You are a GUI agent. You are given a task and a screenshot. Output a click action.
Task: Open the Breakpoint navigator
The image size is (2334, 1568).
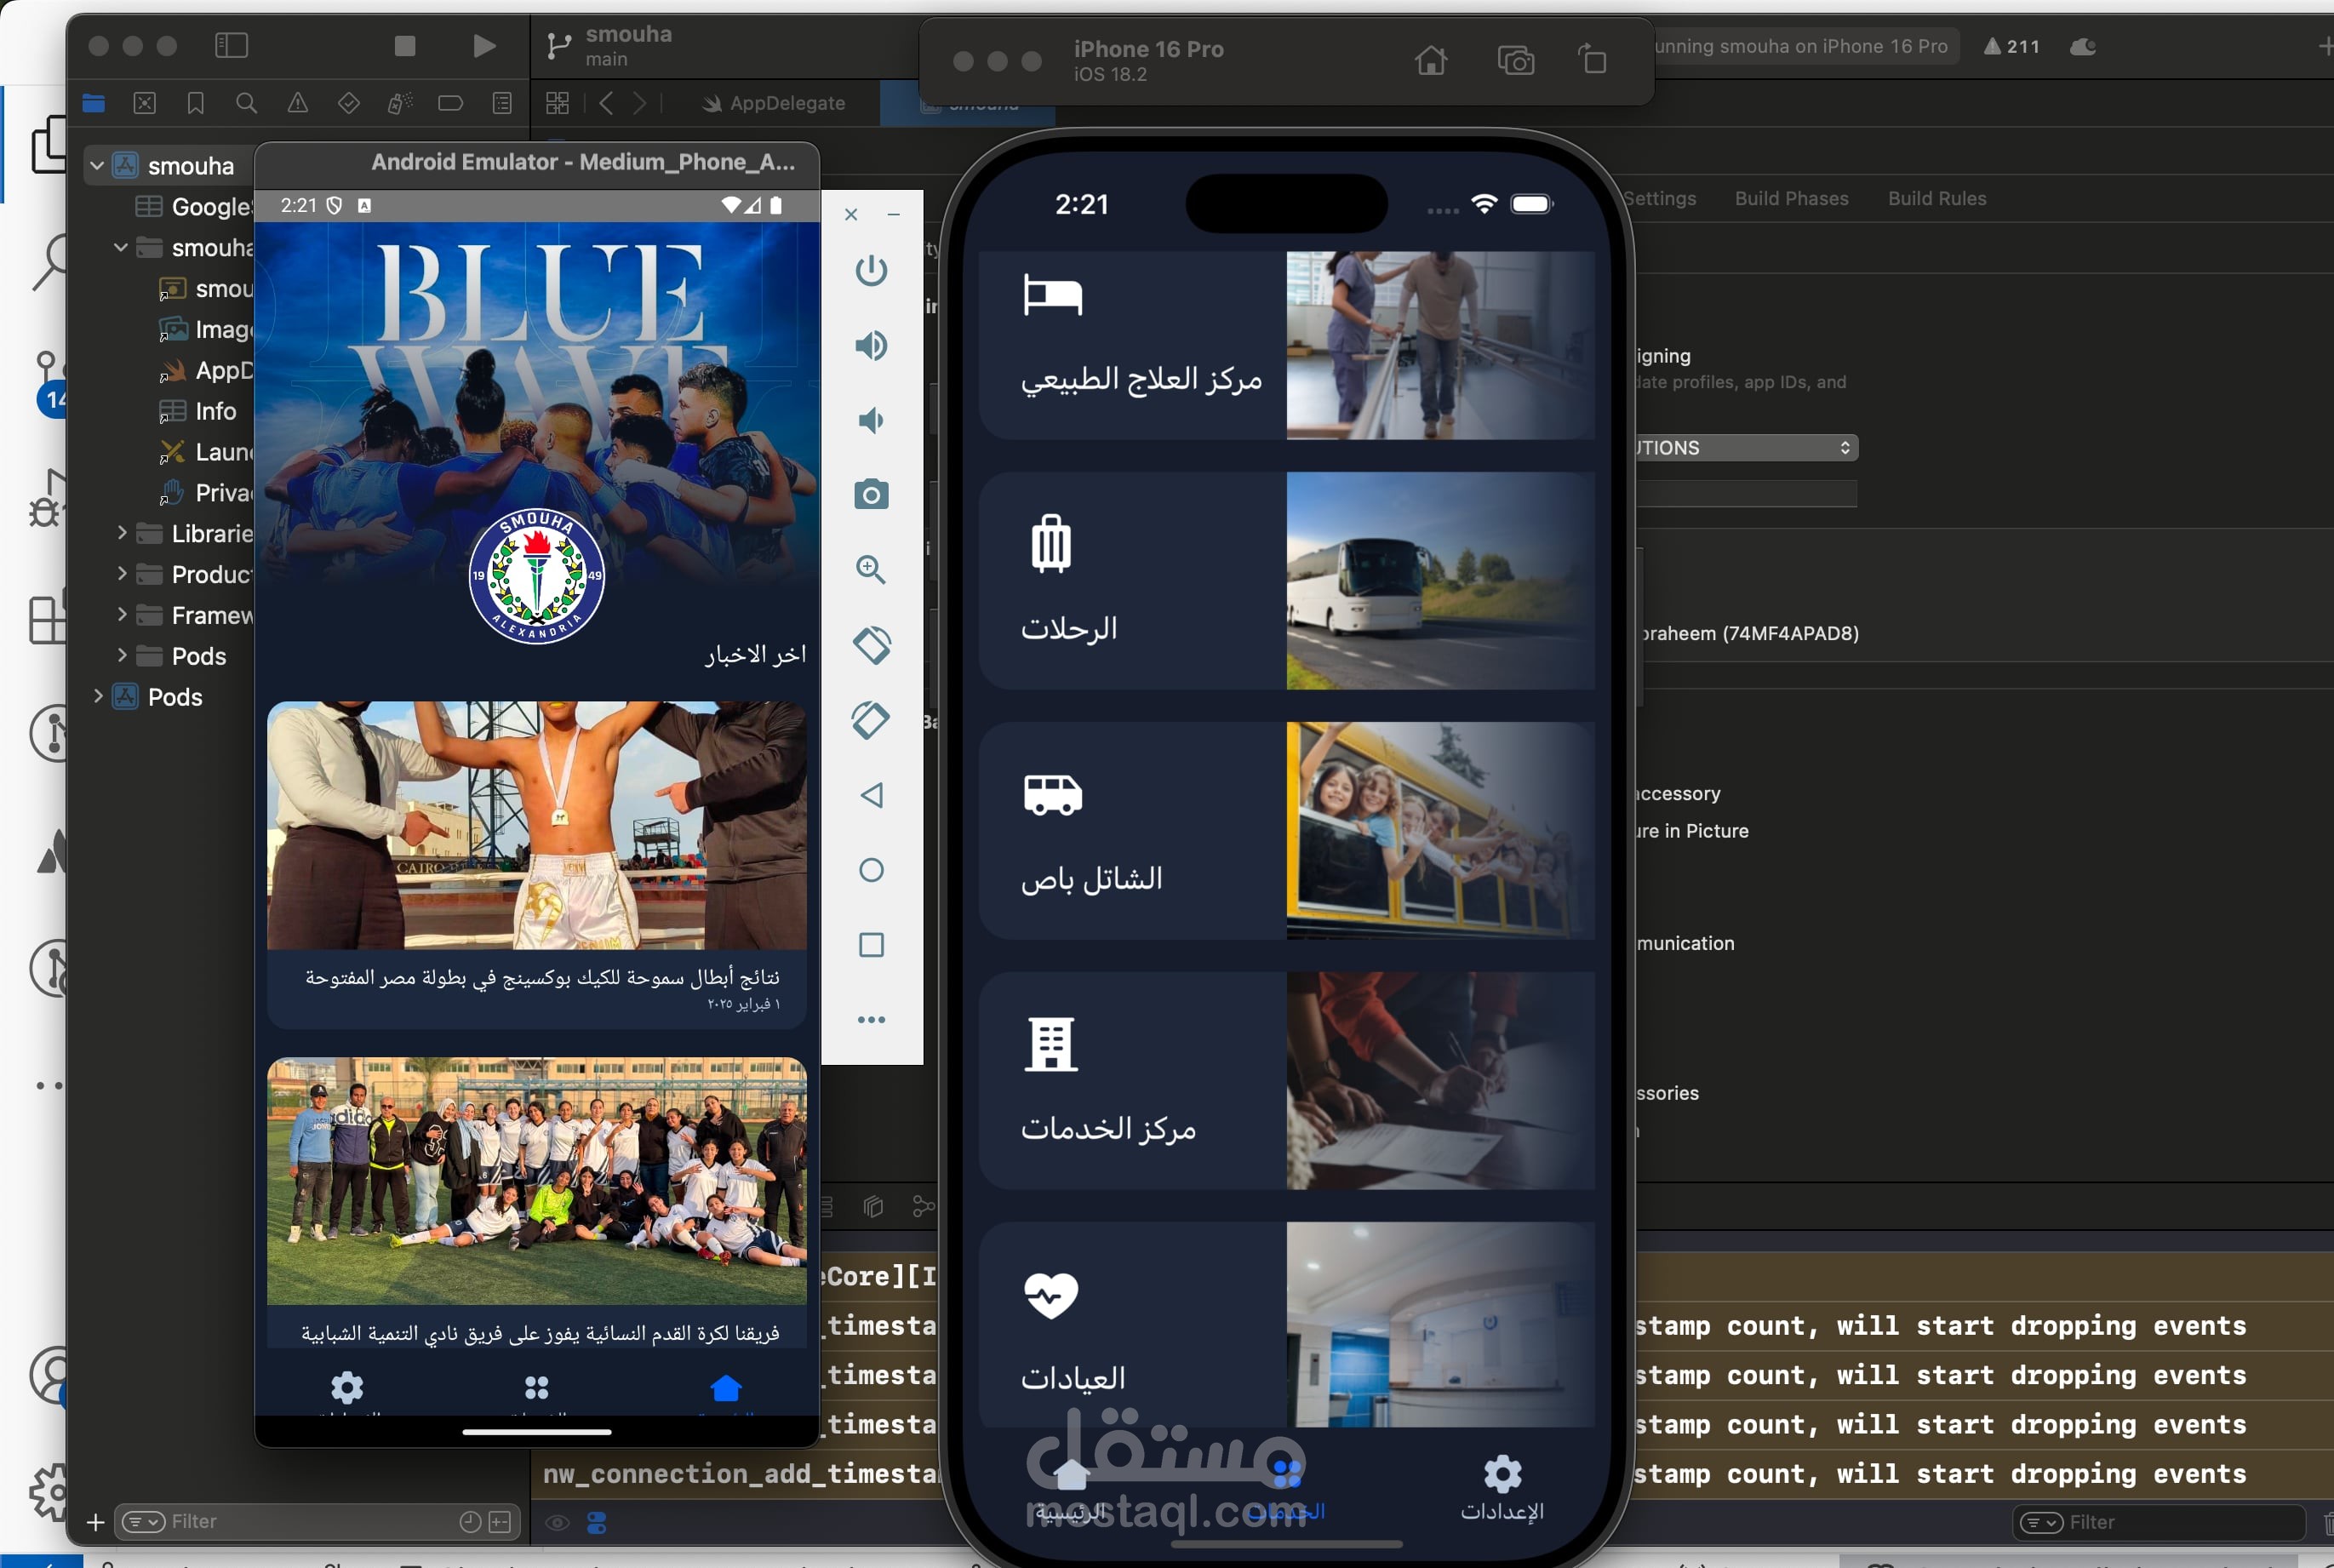tap(450, 103)
